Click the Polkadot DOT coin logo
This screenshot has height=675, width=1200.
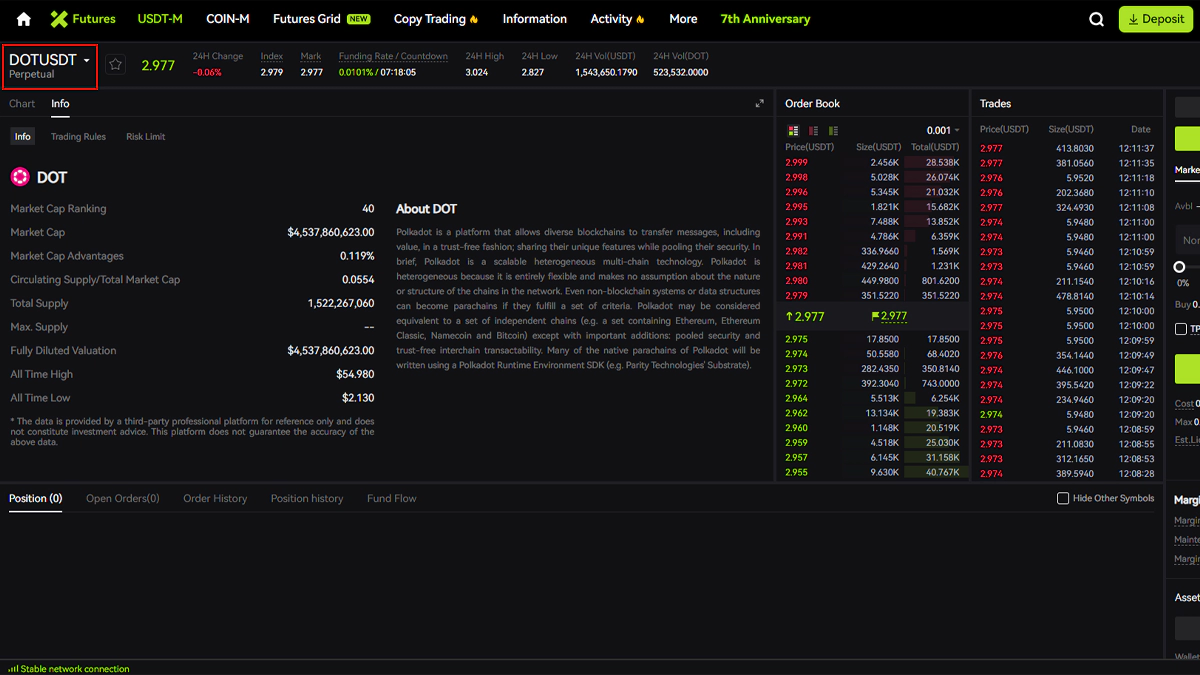(20, 177)
